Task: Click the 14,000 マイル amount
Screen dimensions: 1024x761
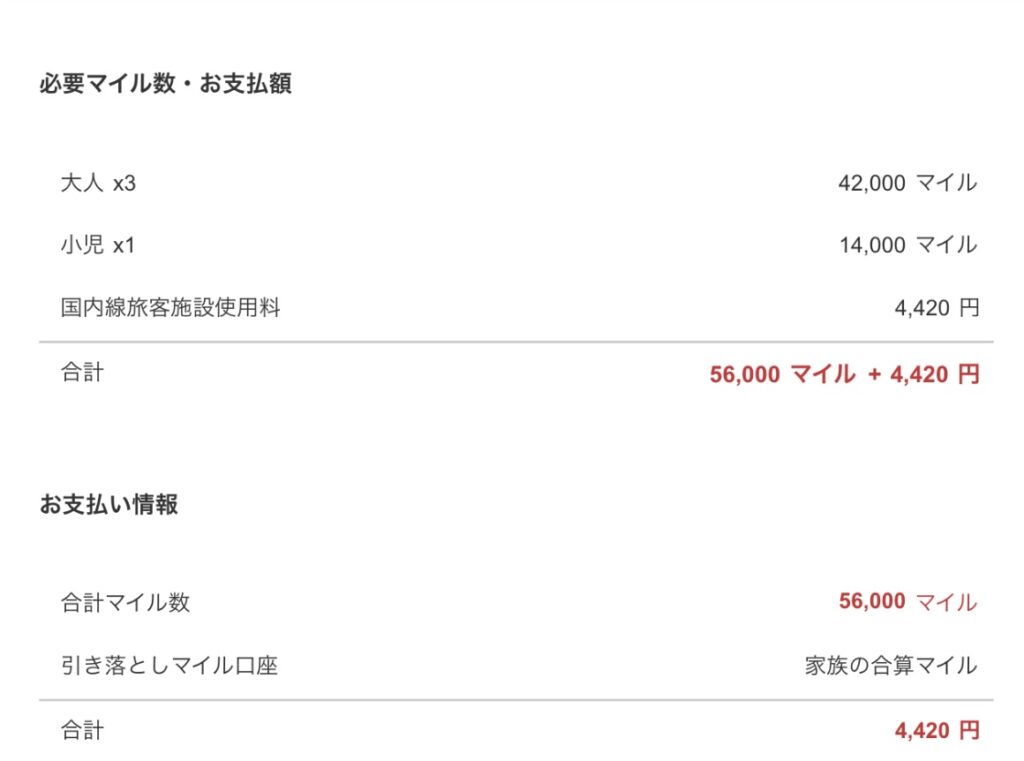Action: tap(908, 245)
